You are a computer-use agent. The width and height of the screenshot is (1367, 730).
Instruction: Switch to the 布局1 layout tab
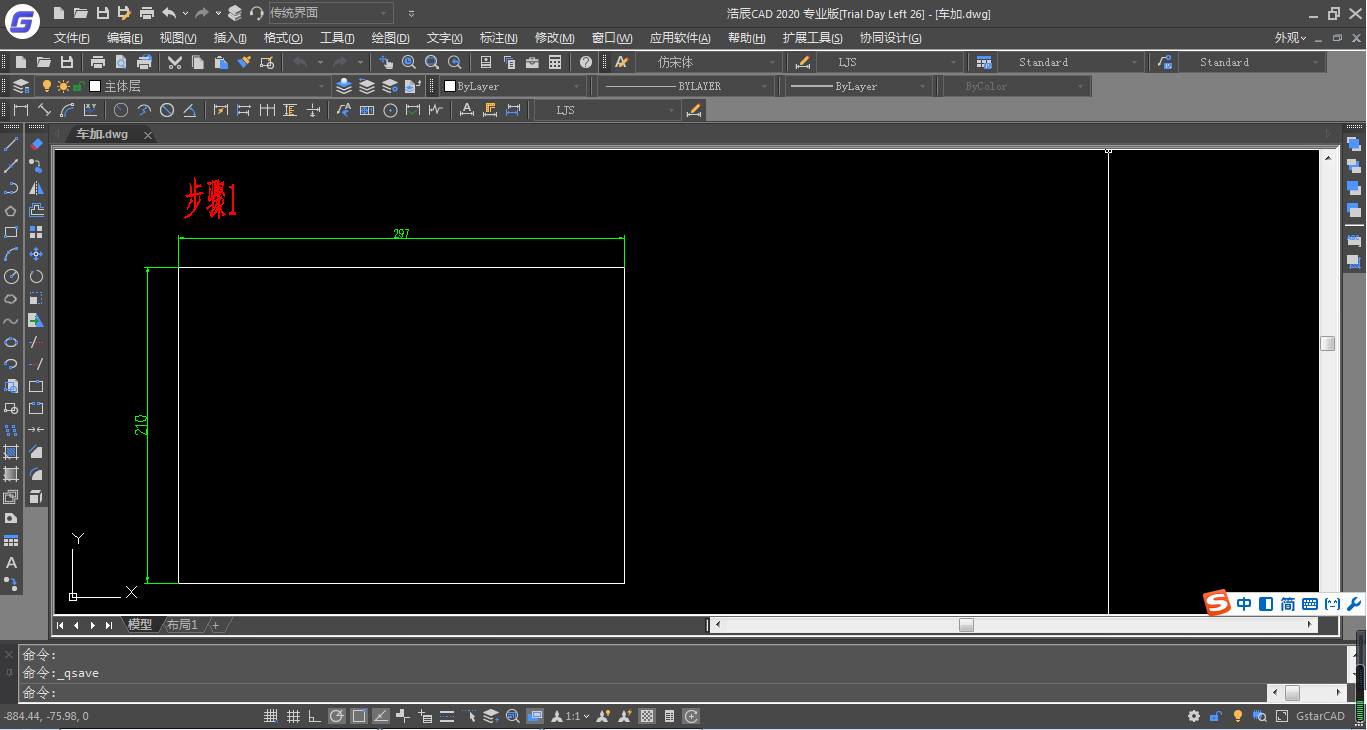[x=182, y=625]
